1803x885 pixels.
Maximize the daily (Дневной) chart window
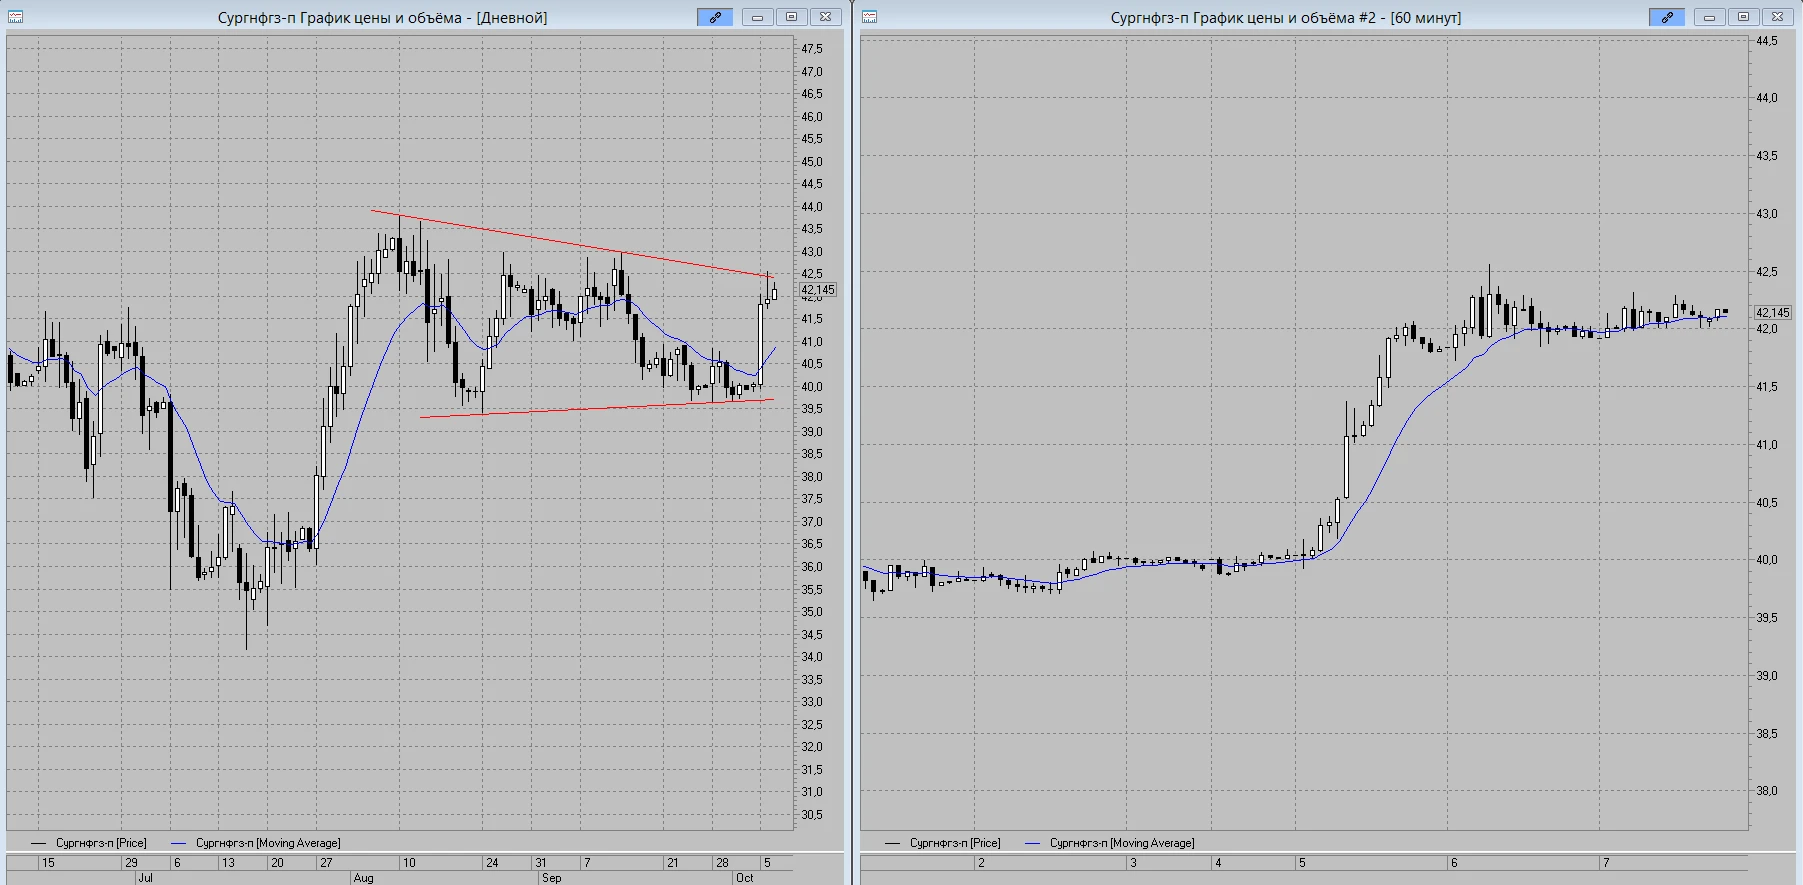pyautogui.click(x=791, y=17)
